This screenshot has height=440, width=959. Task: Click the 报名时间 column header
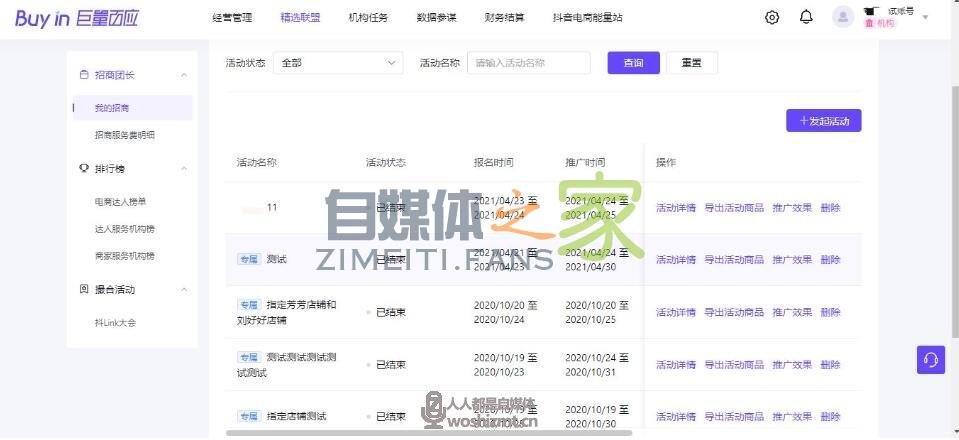[494, 163]
